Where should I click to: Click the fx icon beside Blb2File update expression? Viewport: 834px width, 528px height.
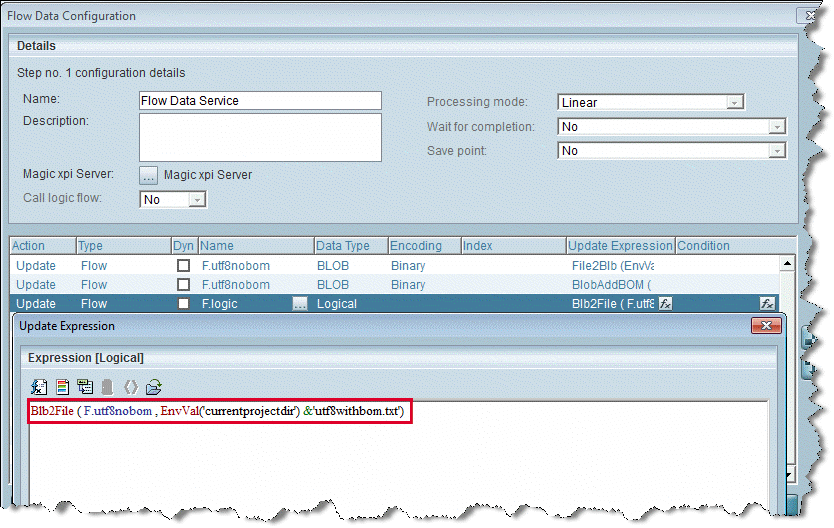point(665,304)
